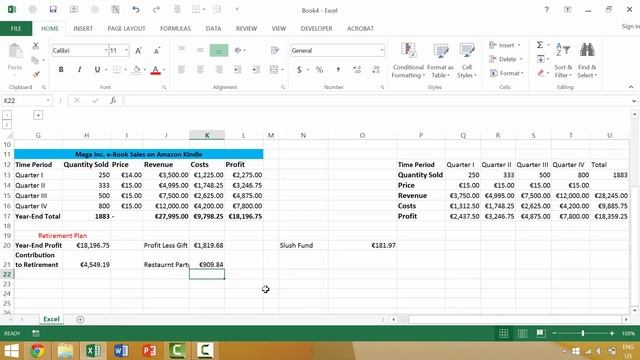This screenshot has width=640, height=360.
Task: Select Normal view in status bar
Action: (x=504, y=334)
